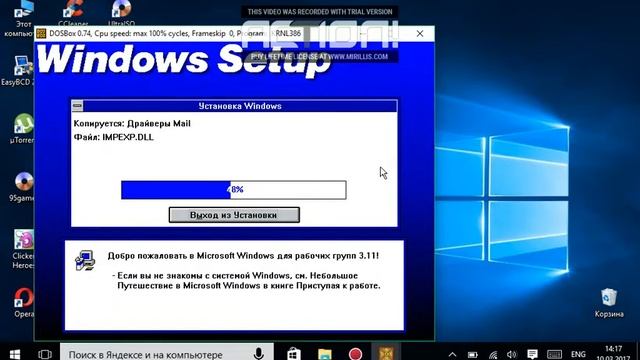Image resolution: width=640 pixels, height=360 pixels.
Task: Expand the hidden tray icons chevron
Action: pos(452,354)
